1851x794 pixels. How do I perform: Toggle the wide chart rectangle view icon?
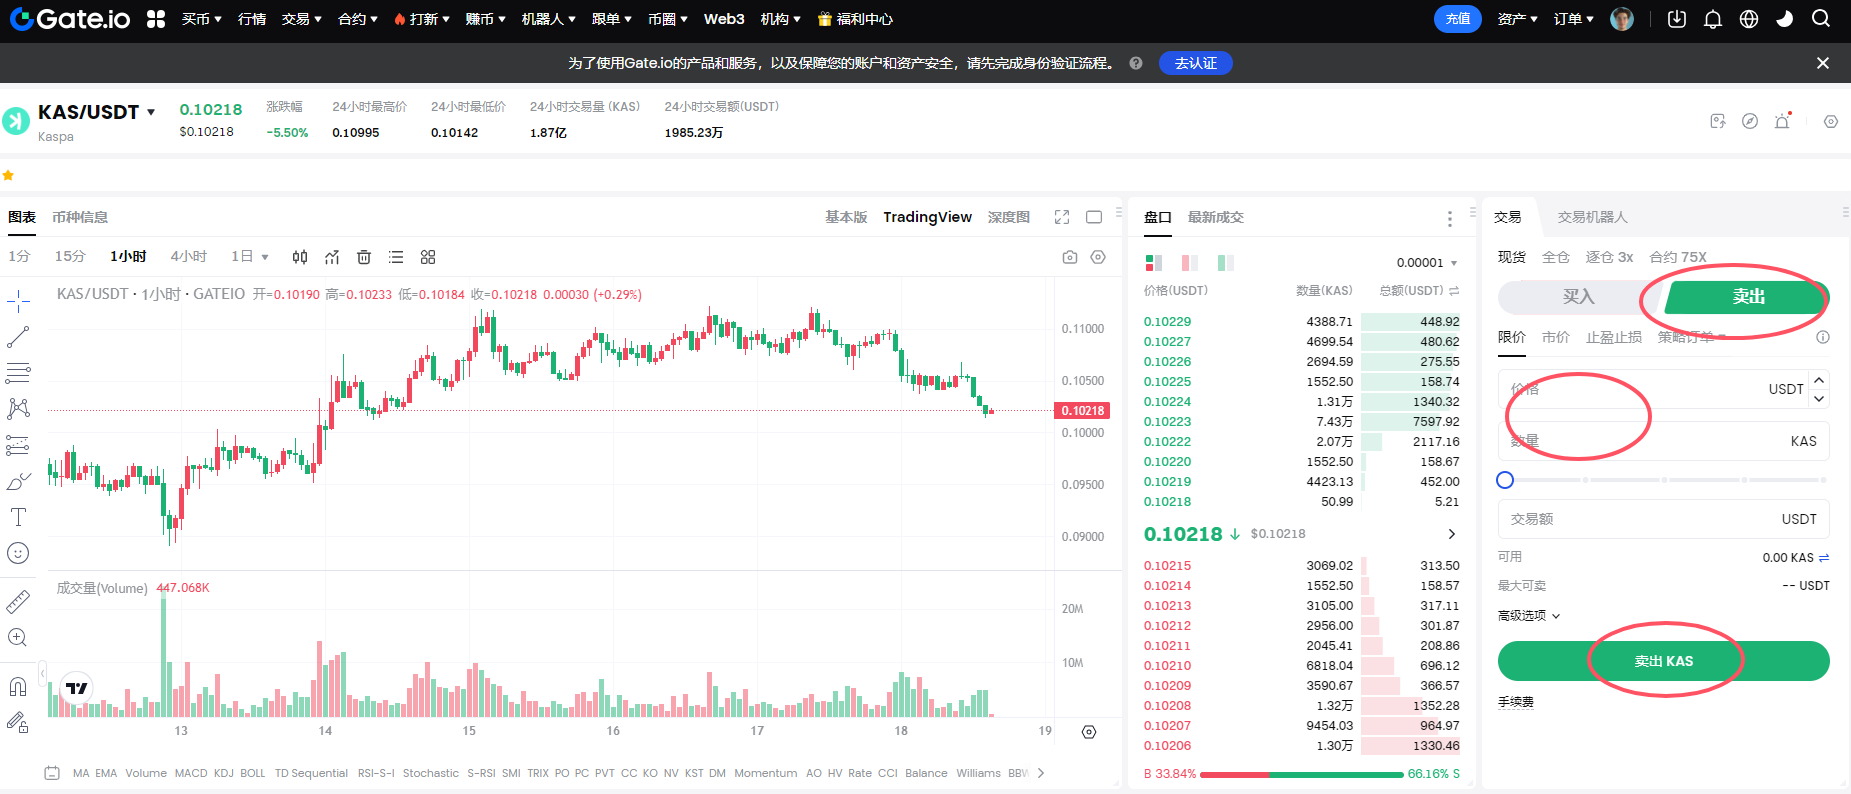[x=1094, y=217]
